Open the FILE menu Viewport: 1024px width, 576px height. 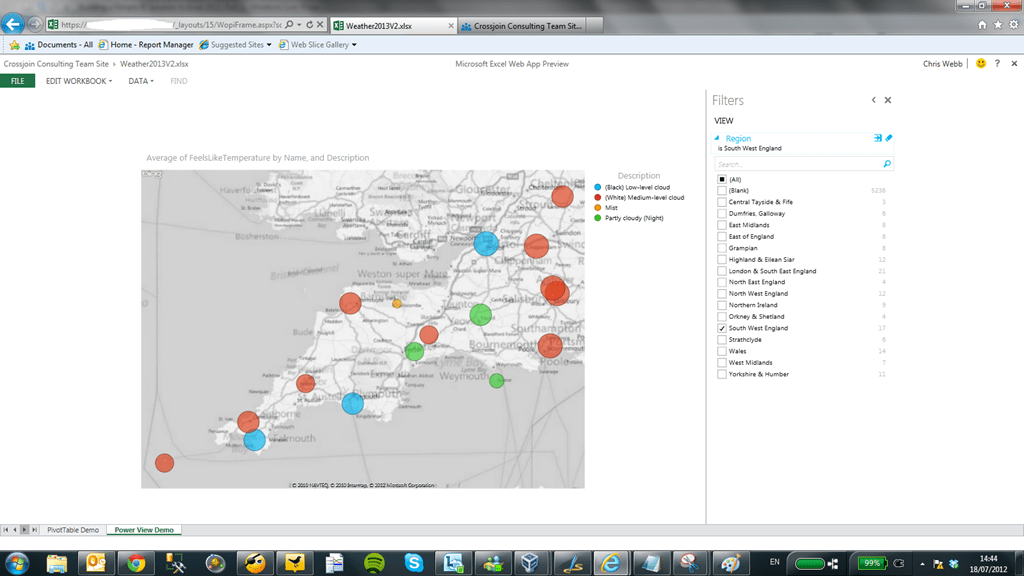(x=18, y=81)
